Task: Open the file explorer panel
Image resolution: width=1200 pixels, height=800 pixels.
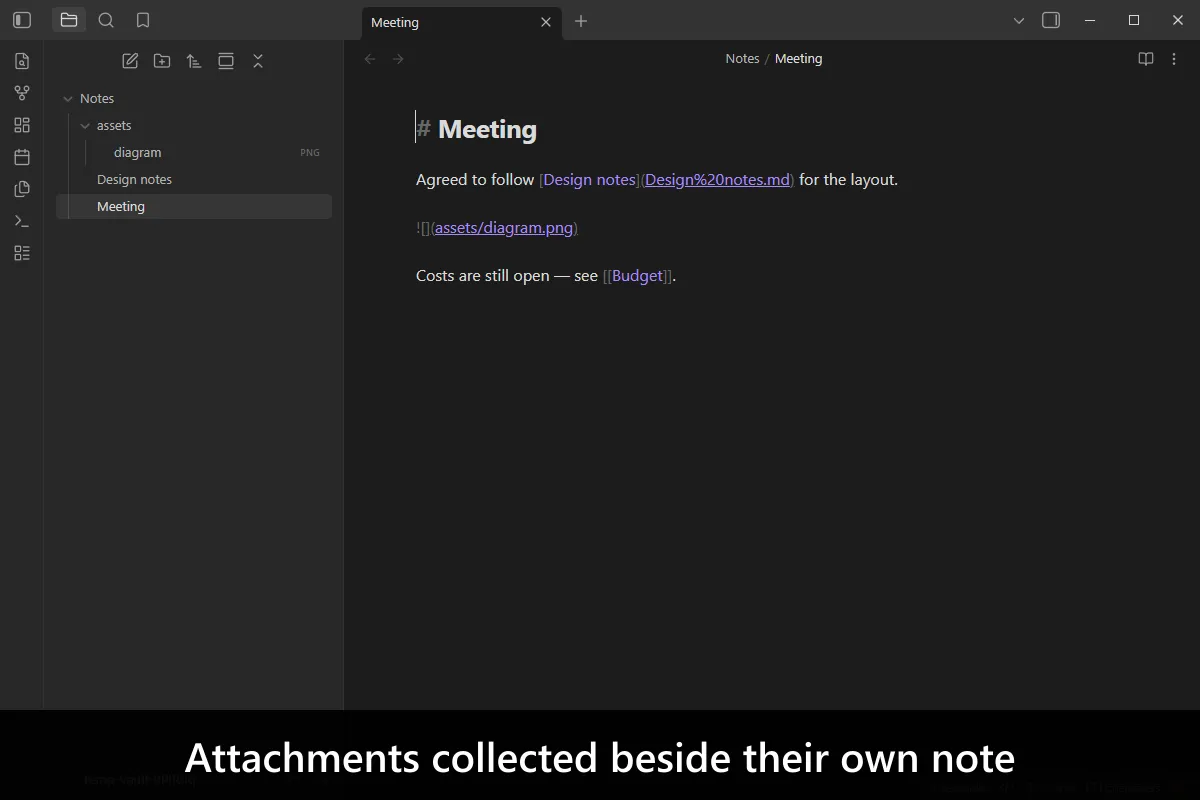Action: [x=69, y=20]
